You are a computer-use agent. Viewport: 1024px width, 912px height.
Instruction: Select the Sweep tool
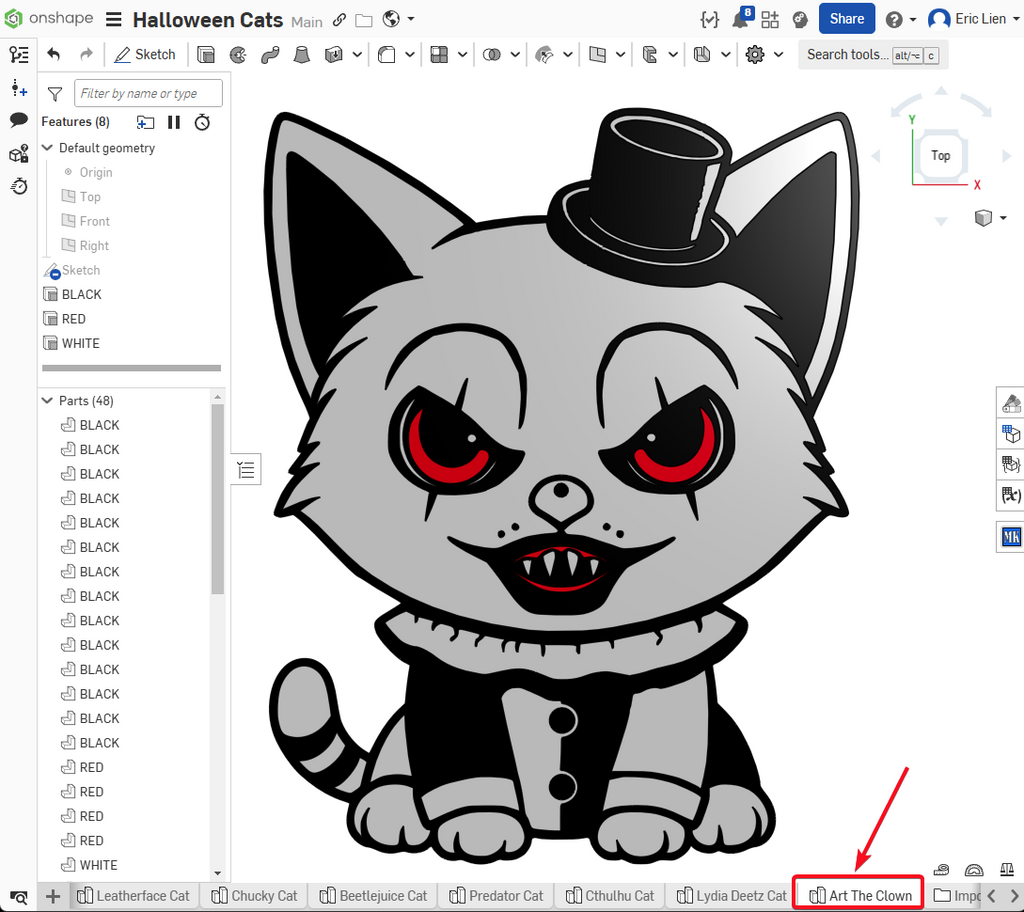pyautogui.click(x=270, y=54)
